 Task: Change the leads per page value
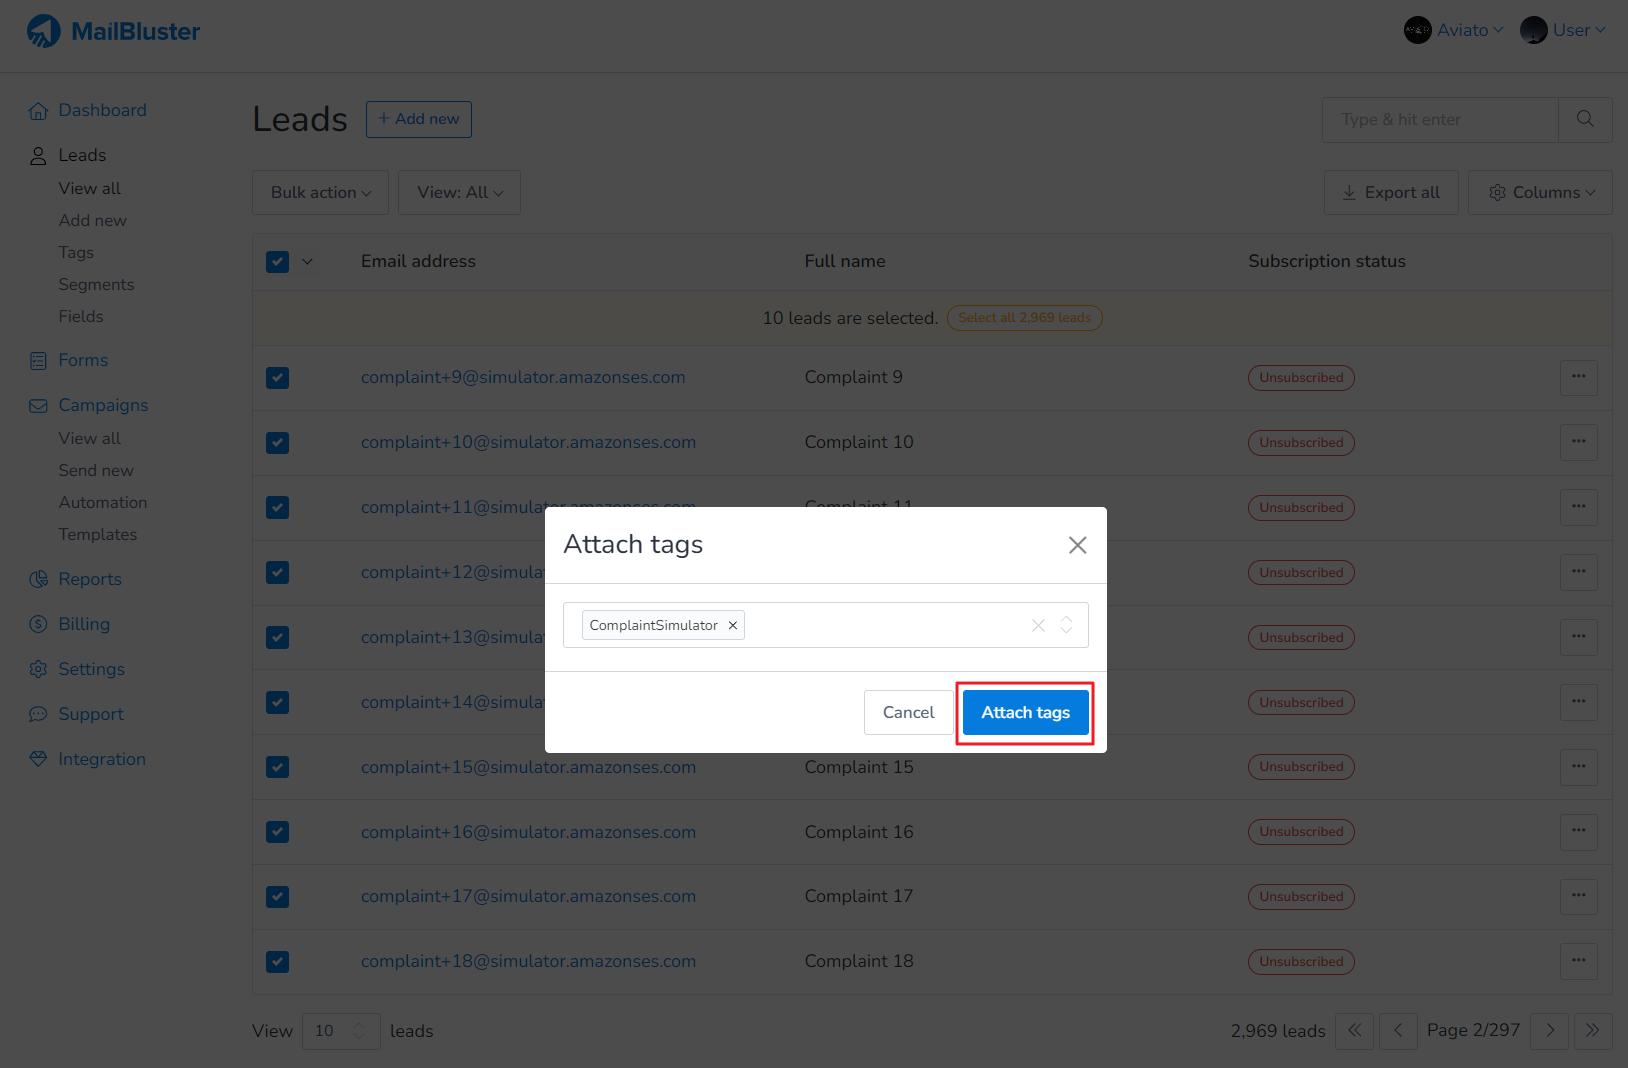tap(341, 1031)
